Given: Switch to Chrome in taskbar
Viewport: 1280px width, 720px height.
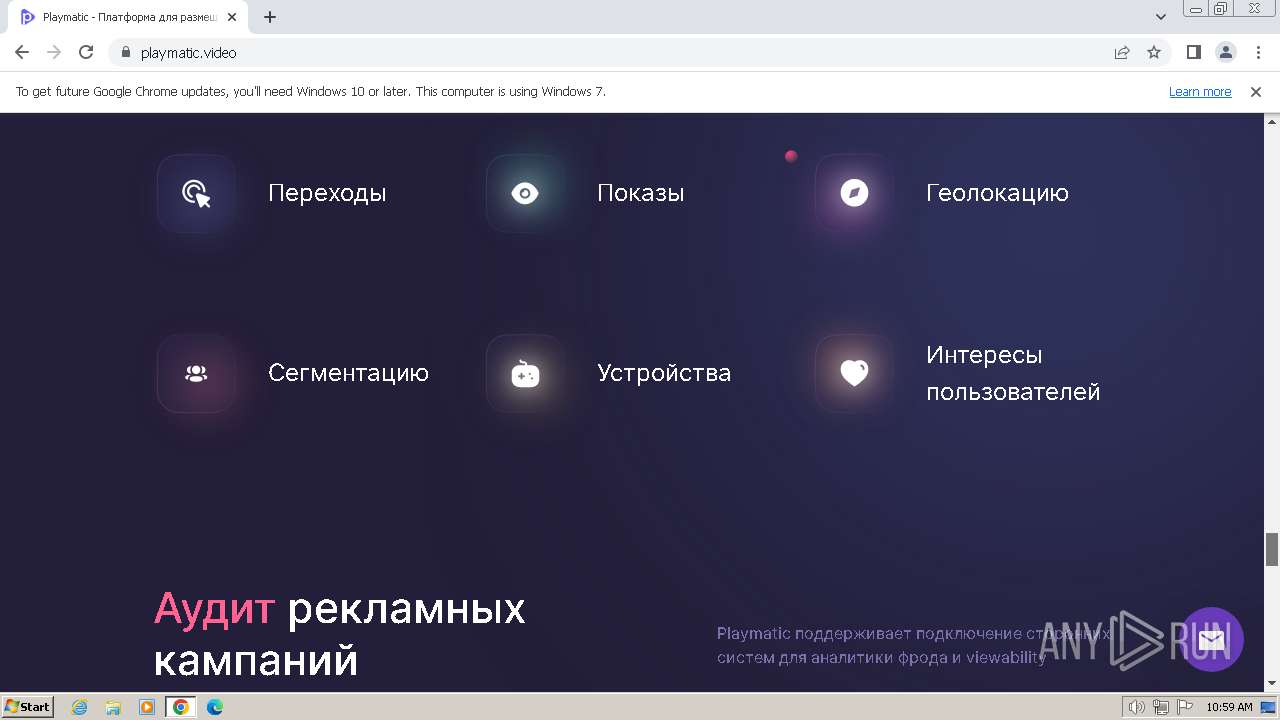Looking at the screenshot, I should point(180,707).
